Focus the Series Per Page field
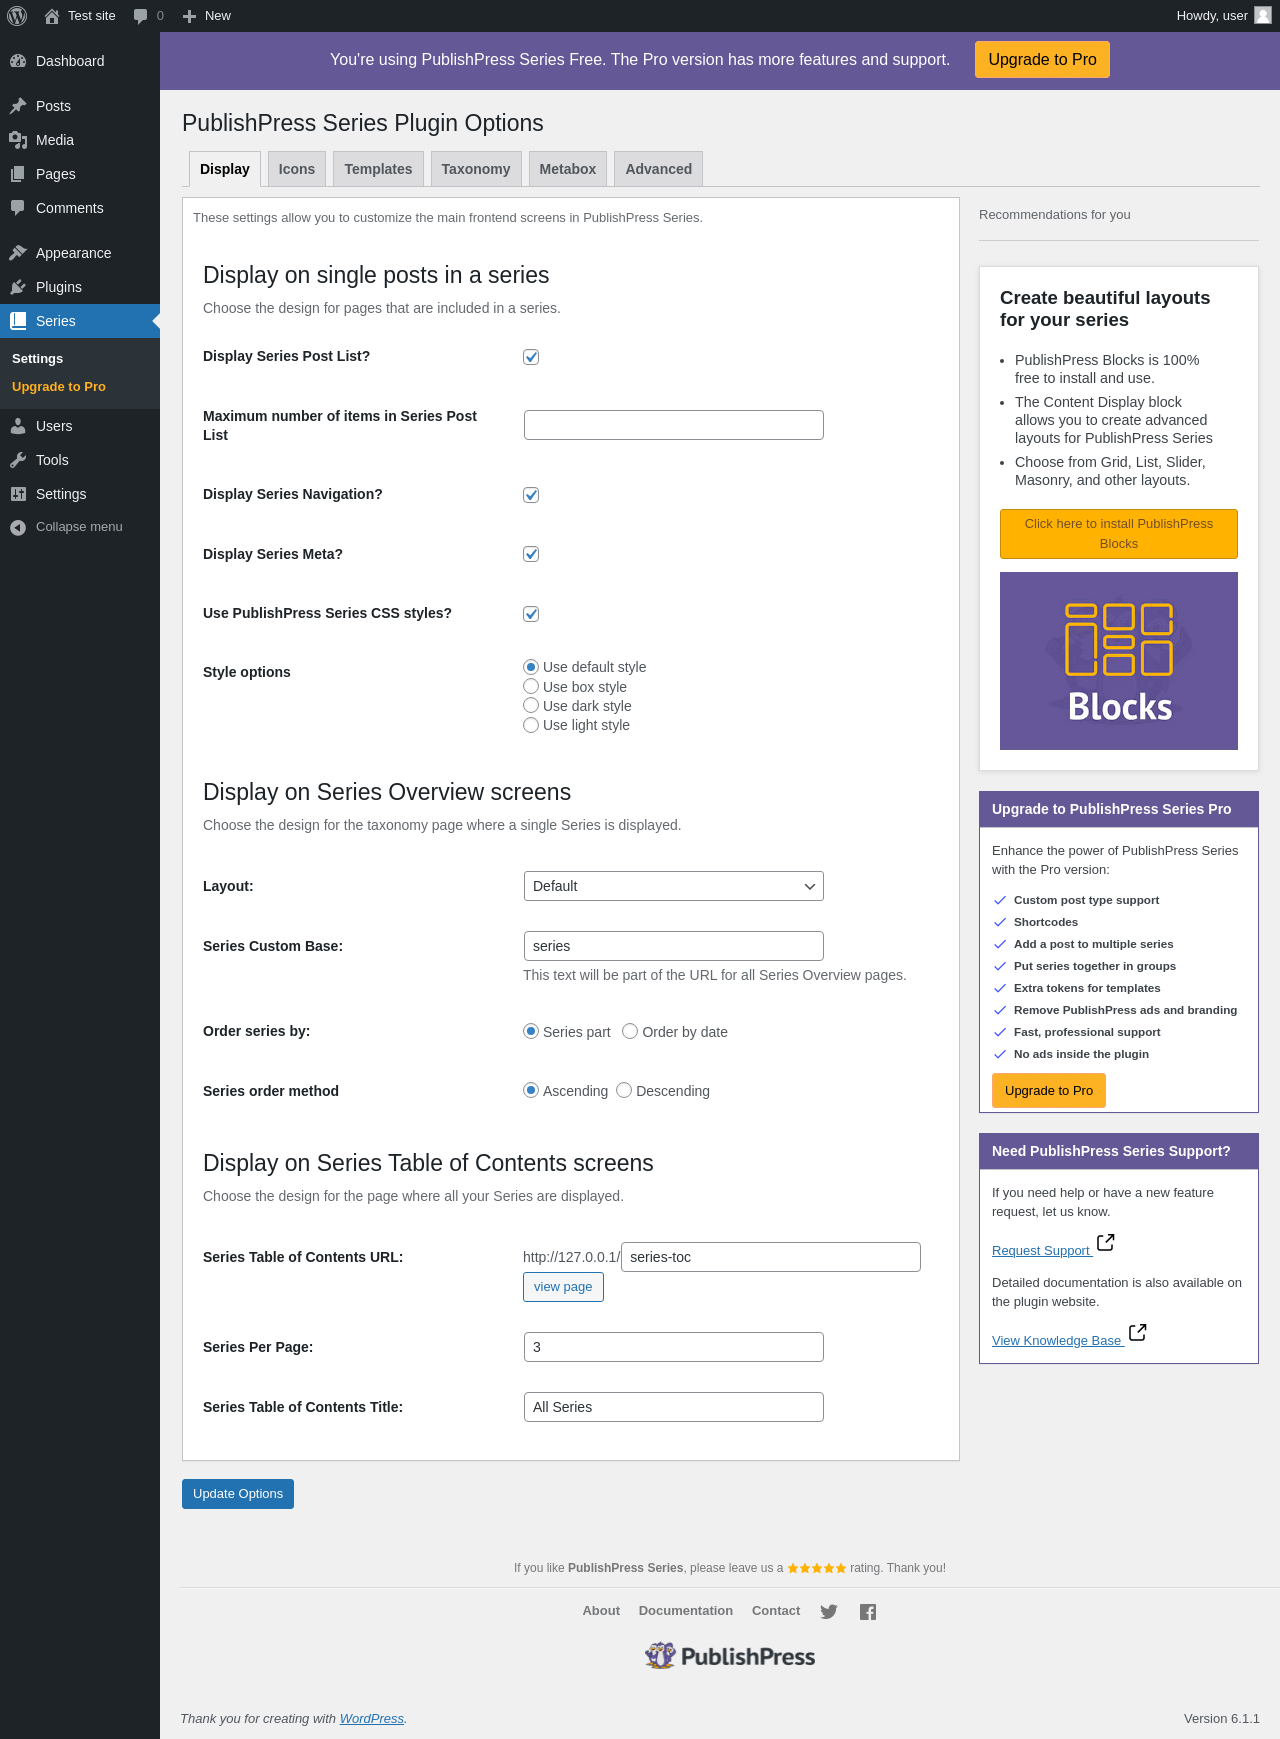The image size is (1280, 1739). (x=674, y=1347)
